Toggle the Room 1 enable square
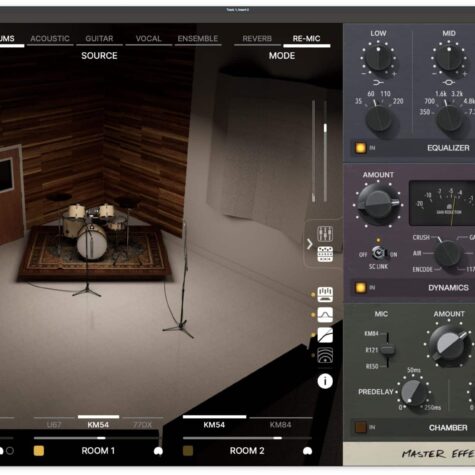 pos(39,451)
